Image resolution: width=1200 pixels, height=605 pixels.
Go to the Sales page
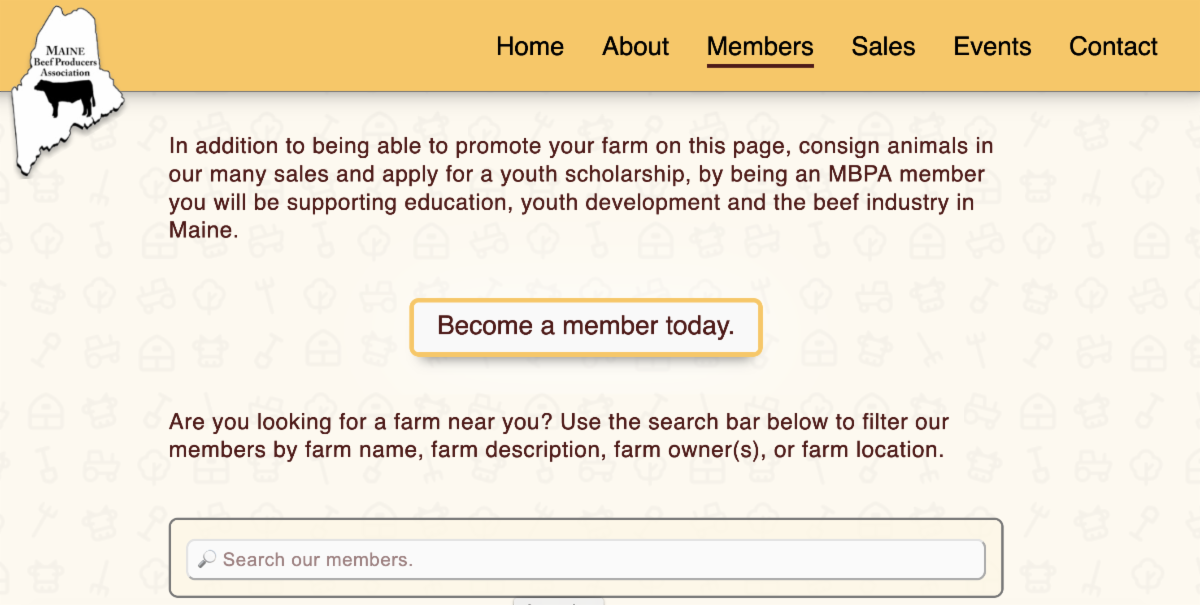(883, 47)
